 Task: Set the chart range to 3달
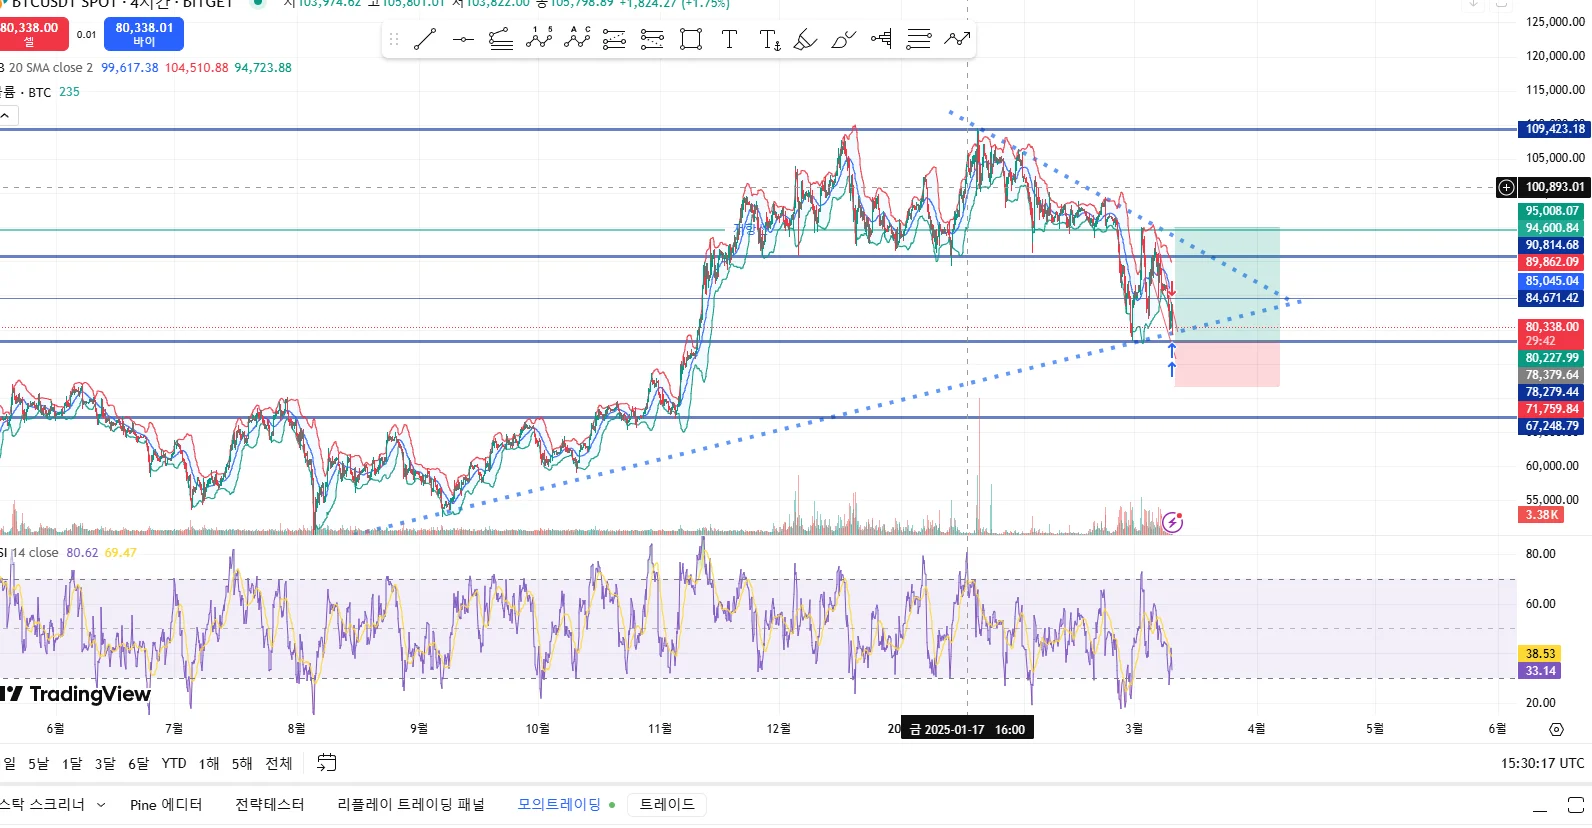(105, 764)
